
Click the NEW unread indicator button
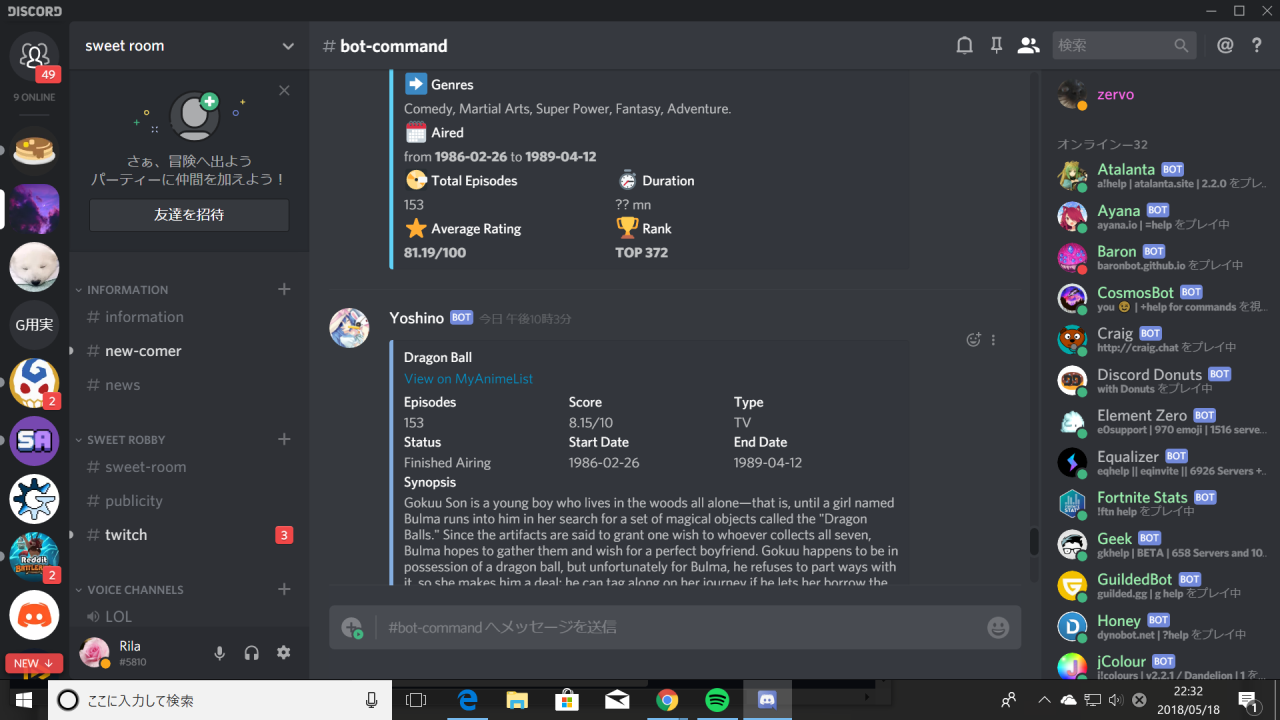[x=34, y=663]
